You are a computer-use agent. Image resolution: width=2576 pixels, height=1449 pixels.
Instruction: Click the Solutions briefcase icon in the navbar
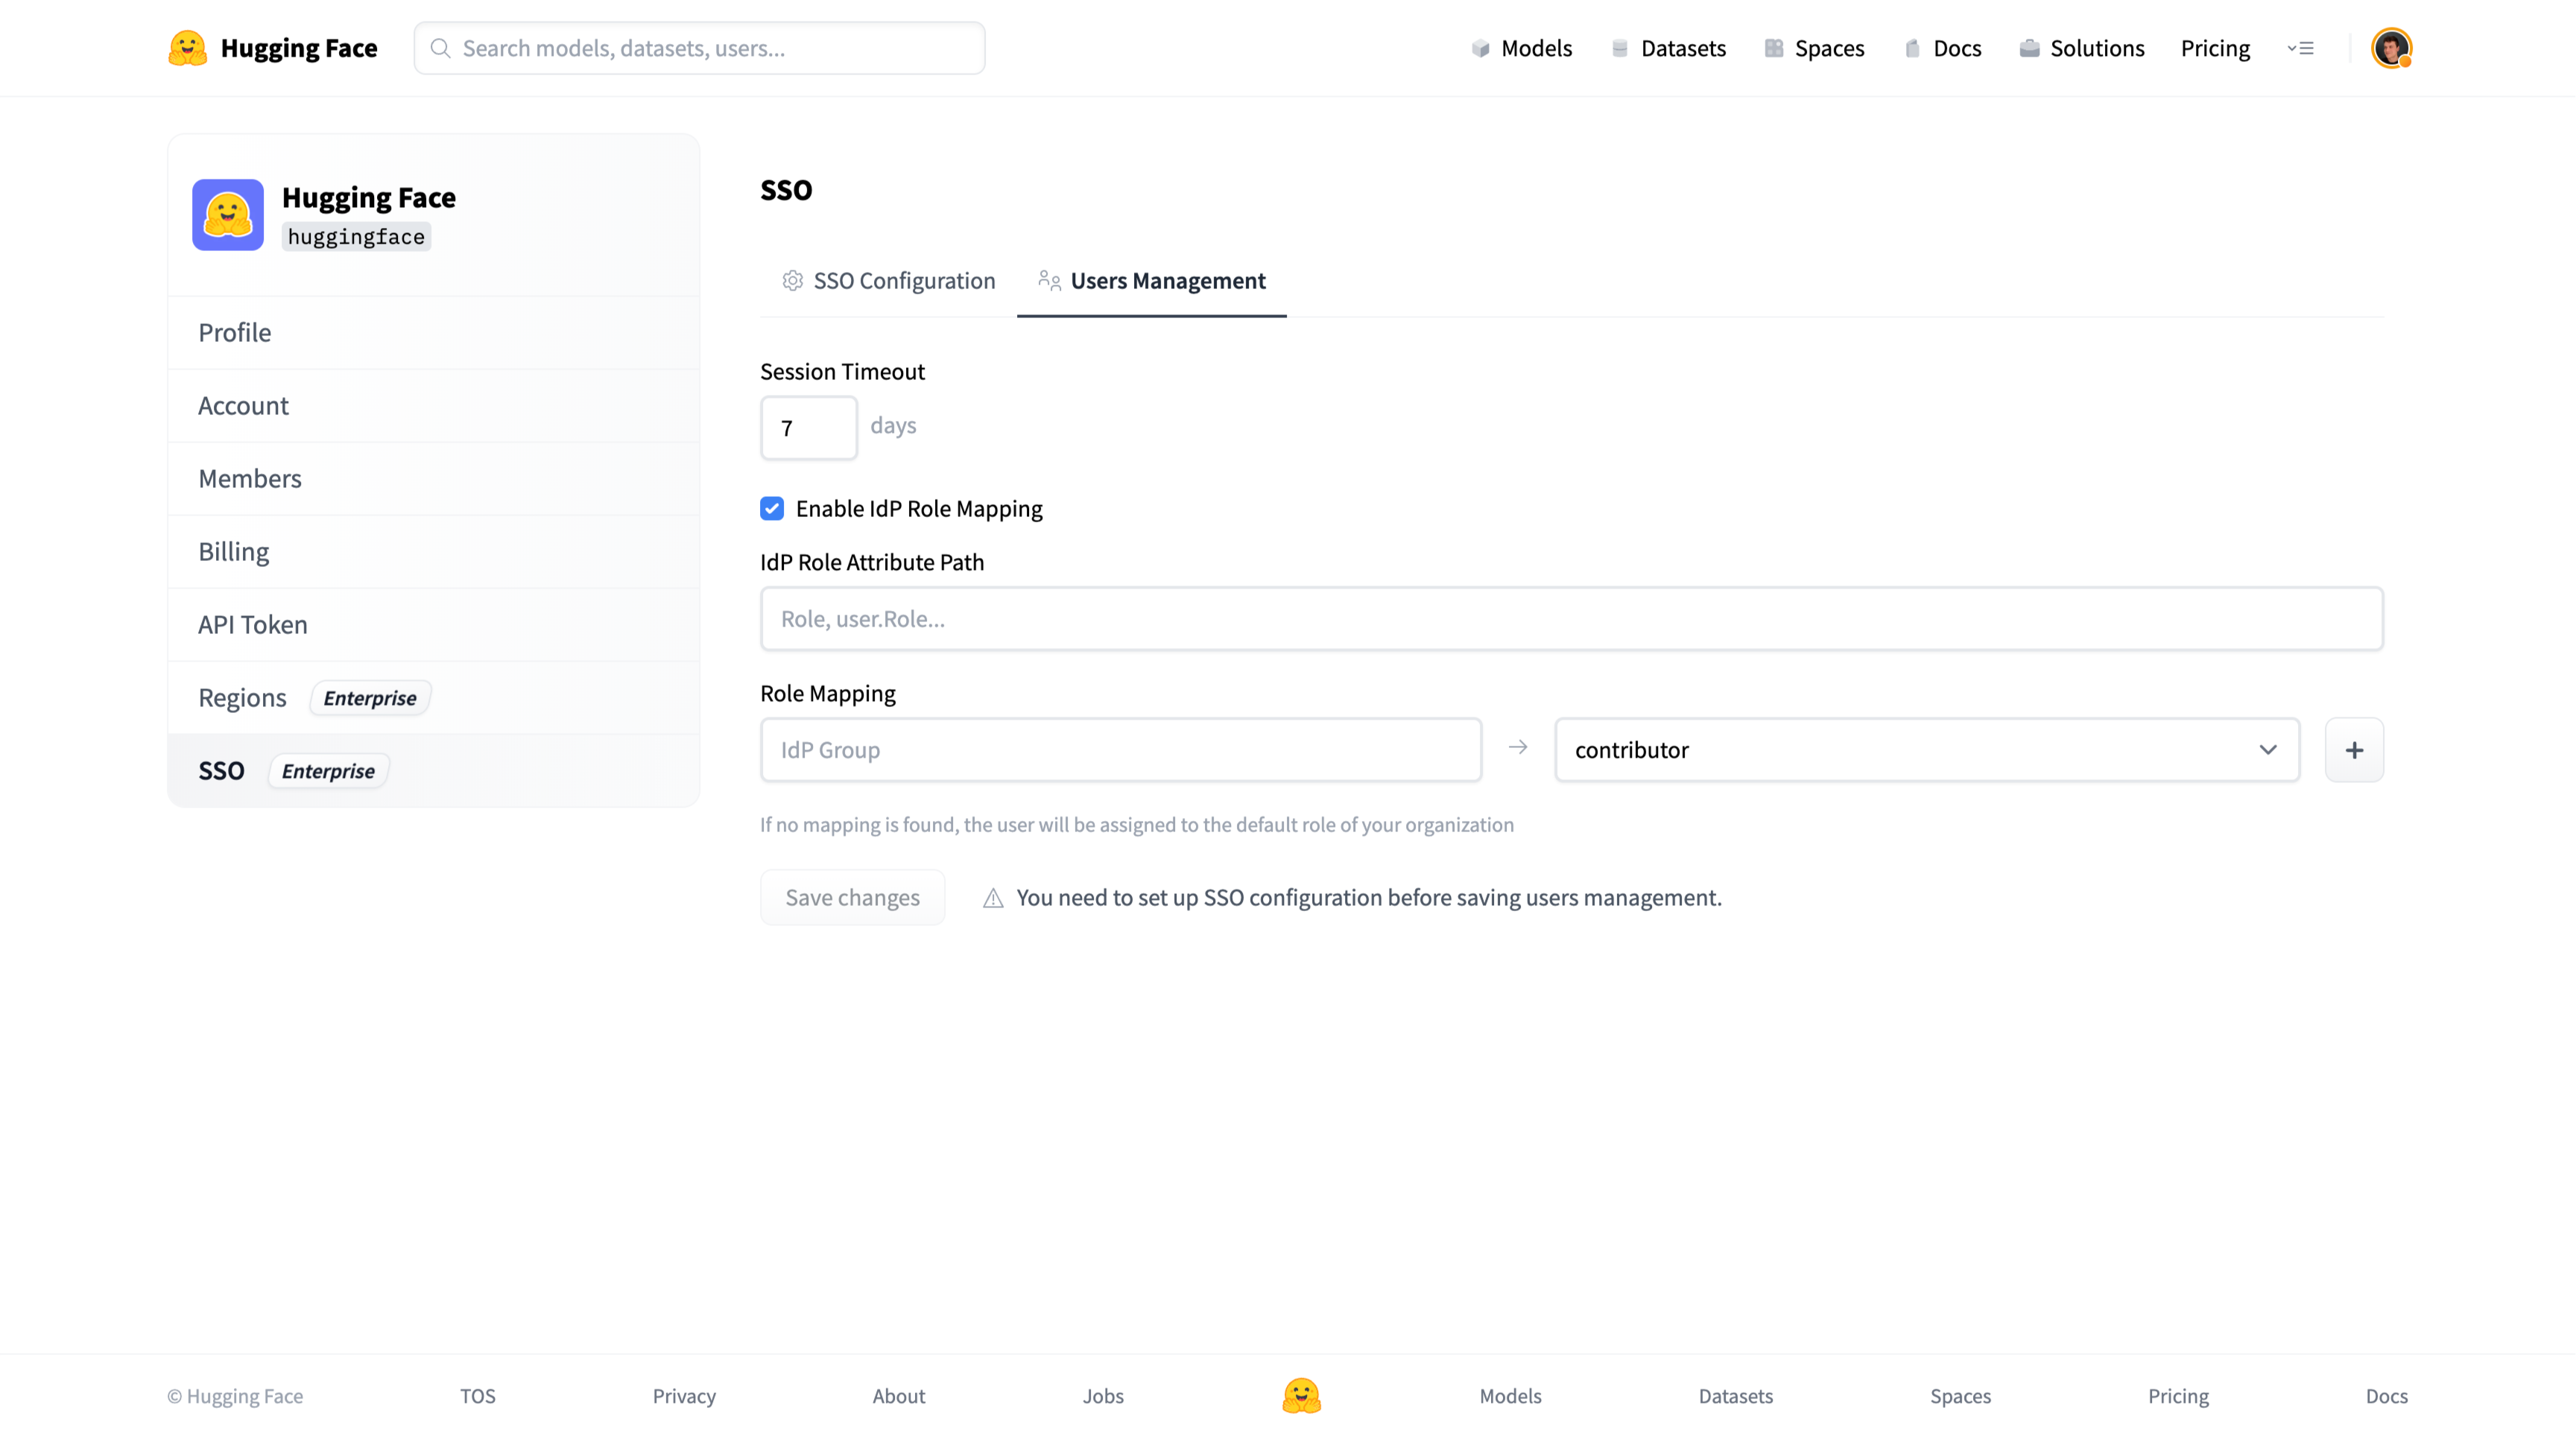point(2028,48)
